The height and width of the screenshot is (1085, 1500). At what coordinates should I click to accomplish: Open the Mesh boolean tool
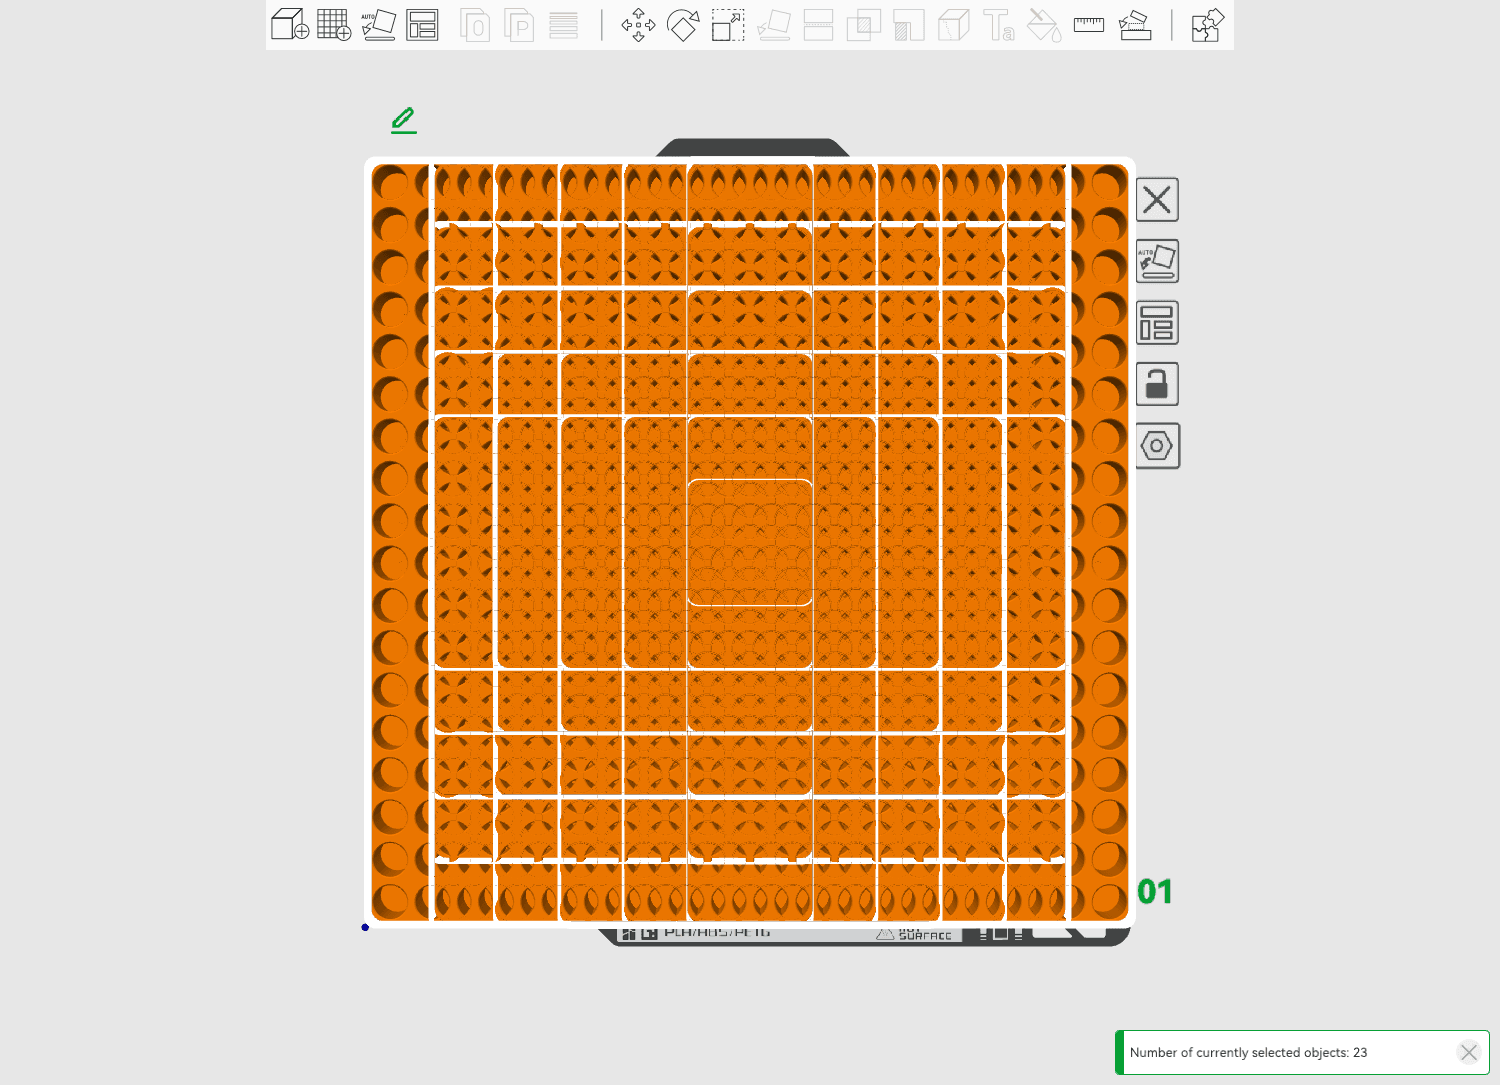click(863, 25)
